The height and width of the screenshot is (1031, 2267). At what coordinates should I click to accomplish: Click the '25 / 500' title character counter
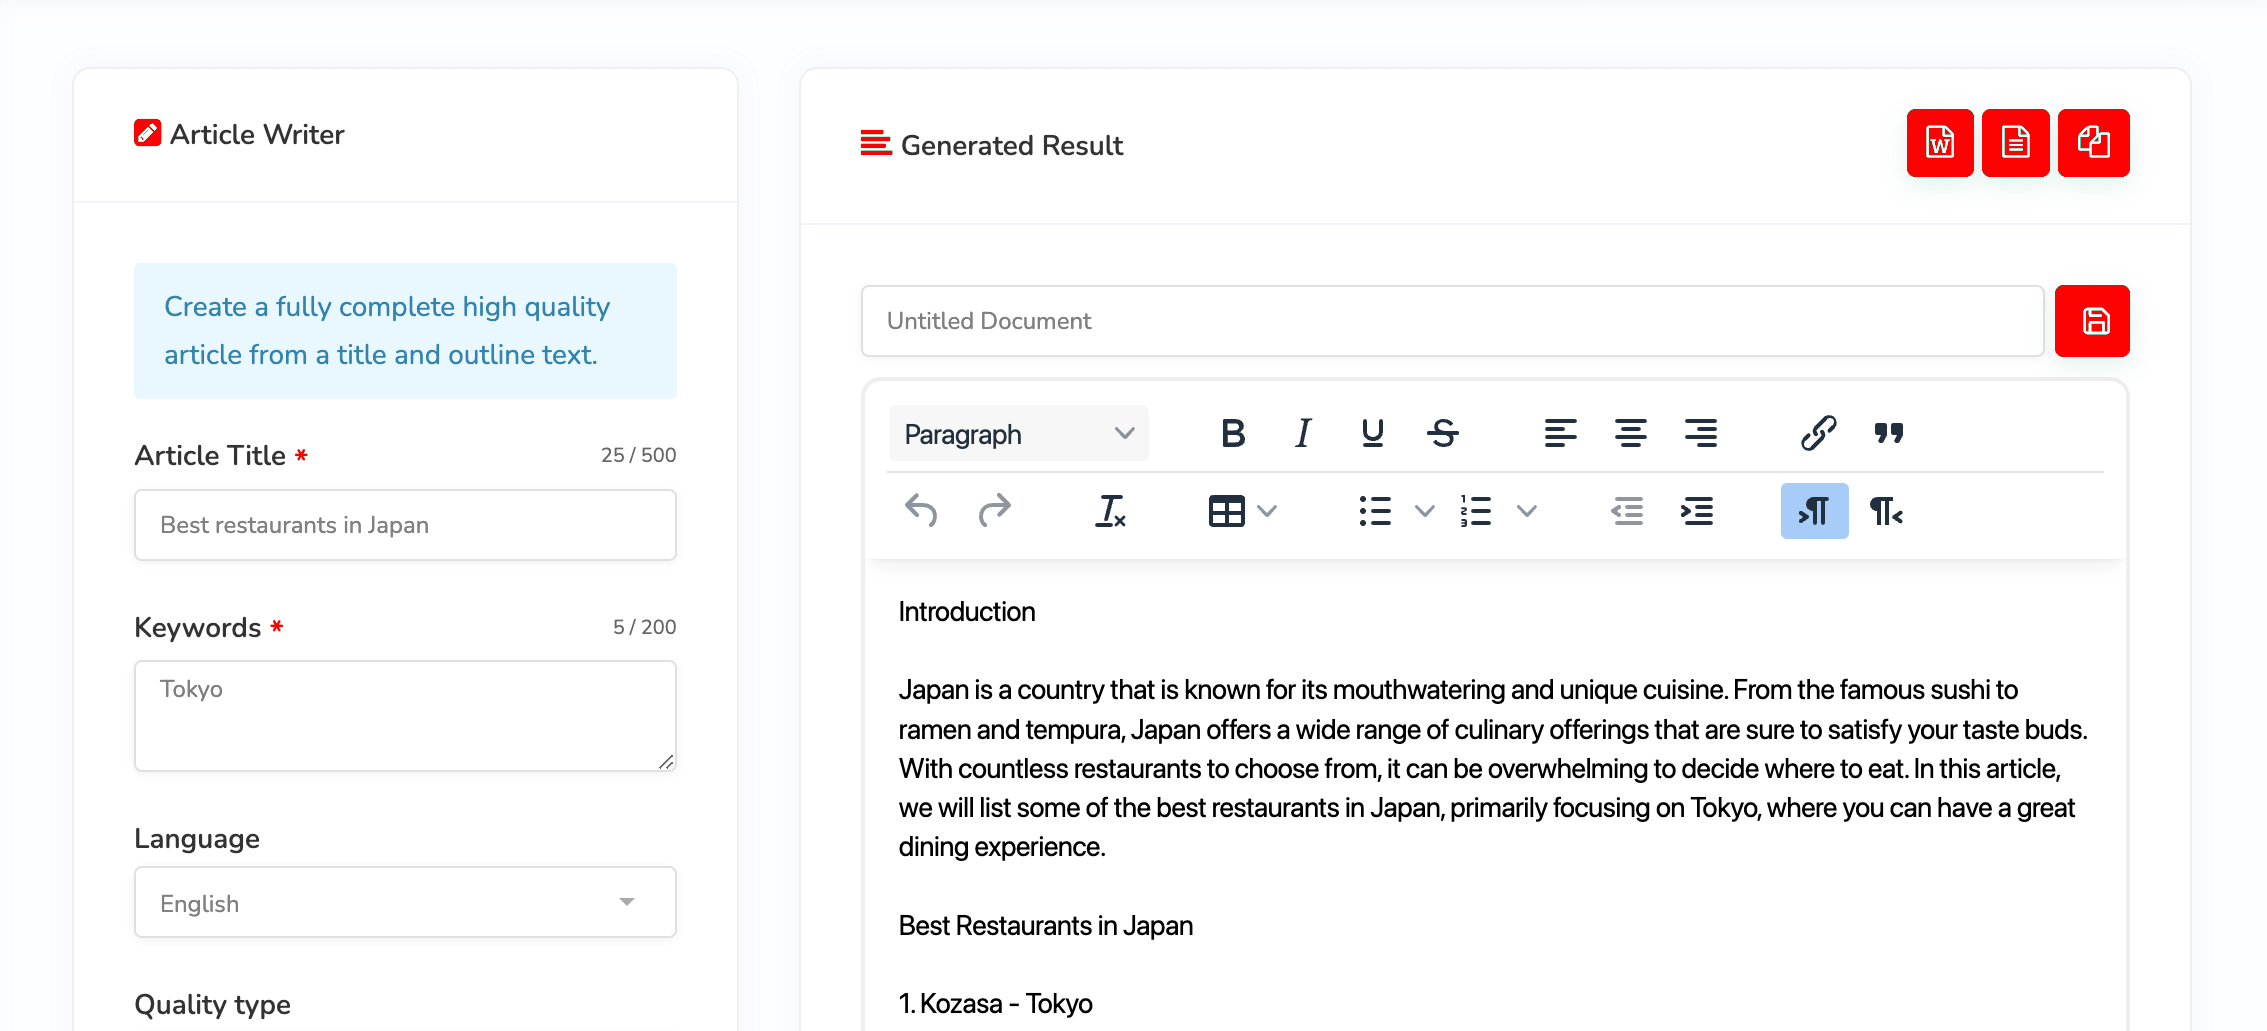638,455
